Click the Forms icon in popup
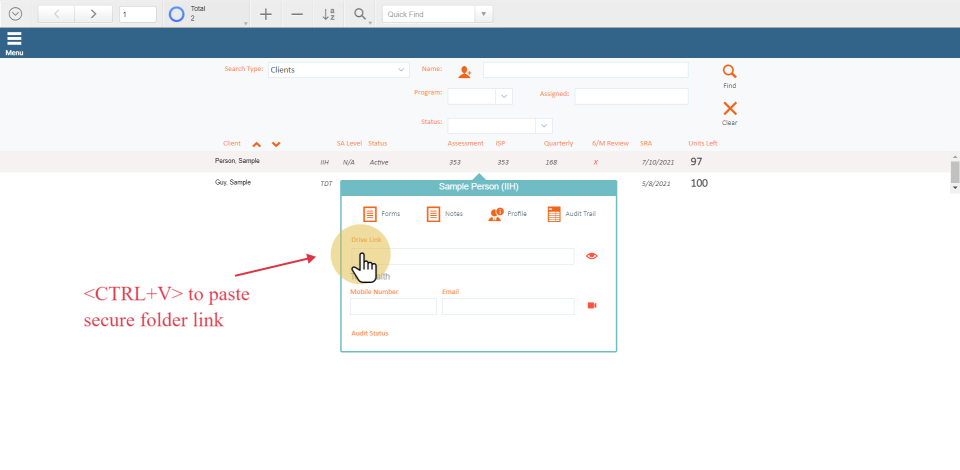The image size is (960, 470). 370,214
